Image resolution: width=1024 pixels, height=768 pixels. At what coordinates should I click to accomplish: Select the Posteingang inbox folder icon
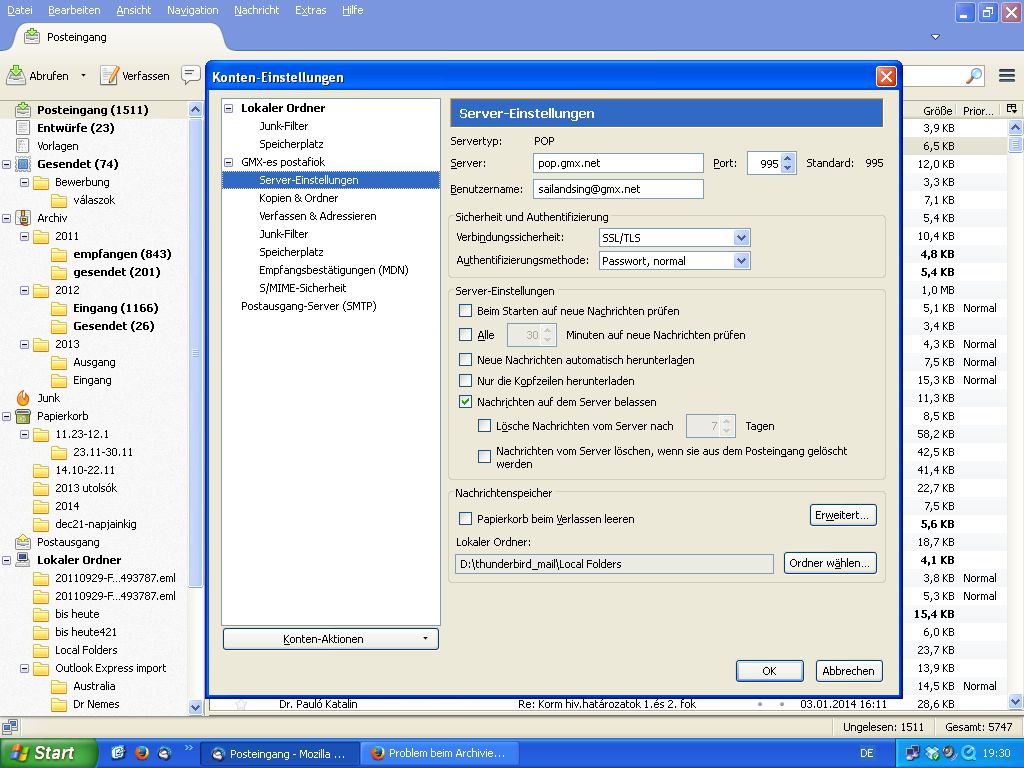23,110
